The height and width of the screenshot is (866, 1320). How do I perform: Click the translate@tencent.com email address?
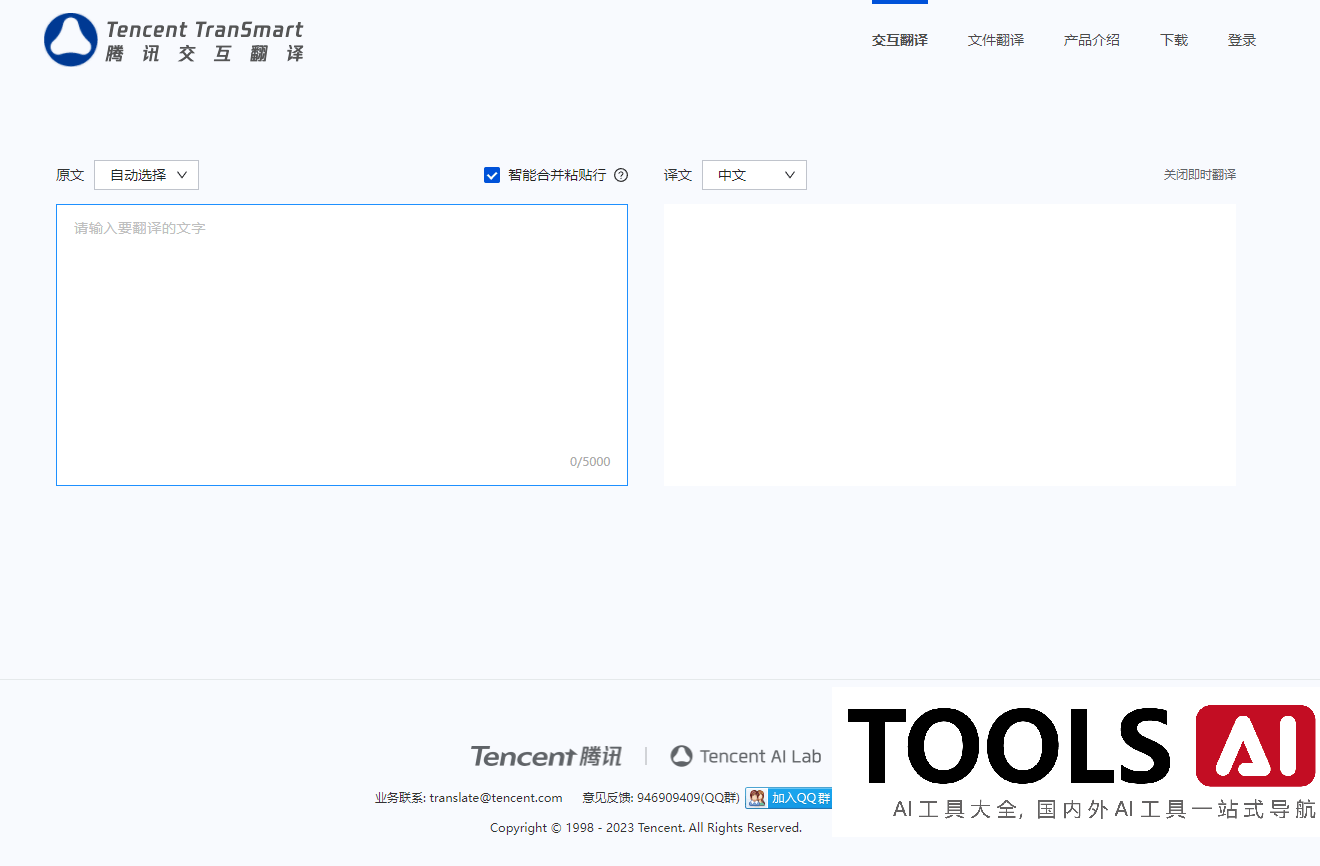[495, 798]
